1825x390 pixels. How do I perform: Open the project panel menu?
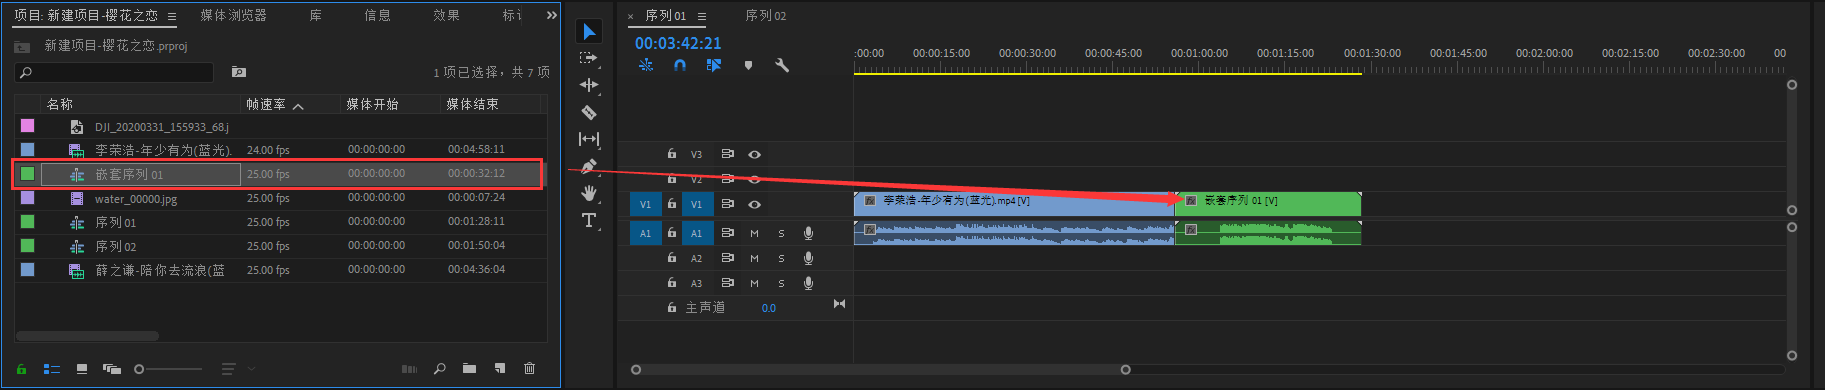(x=172, y=17)
